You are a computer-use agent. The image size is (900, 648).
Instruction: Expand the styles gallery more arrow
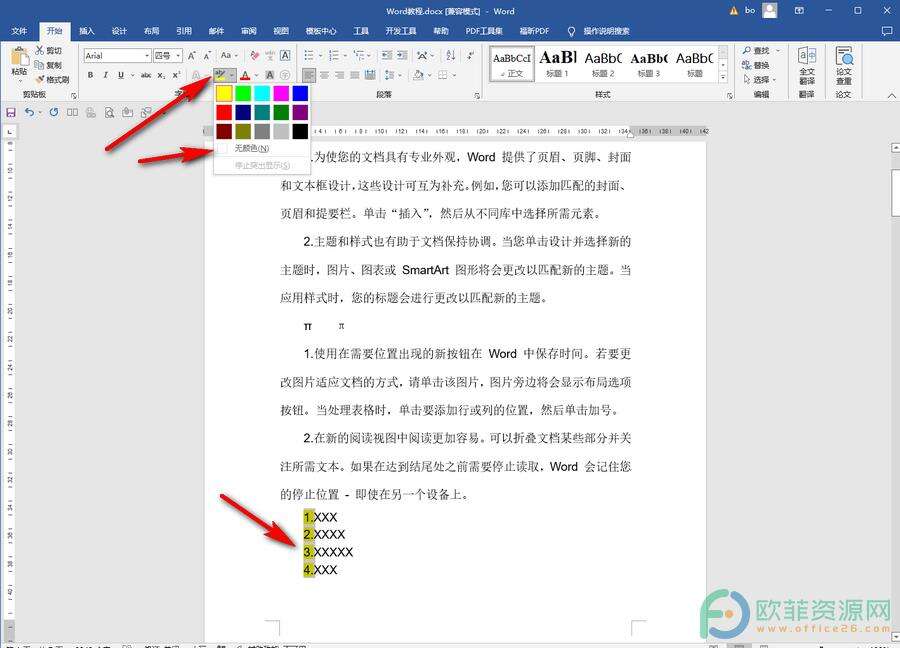tap(723, 77)
